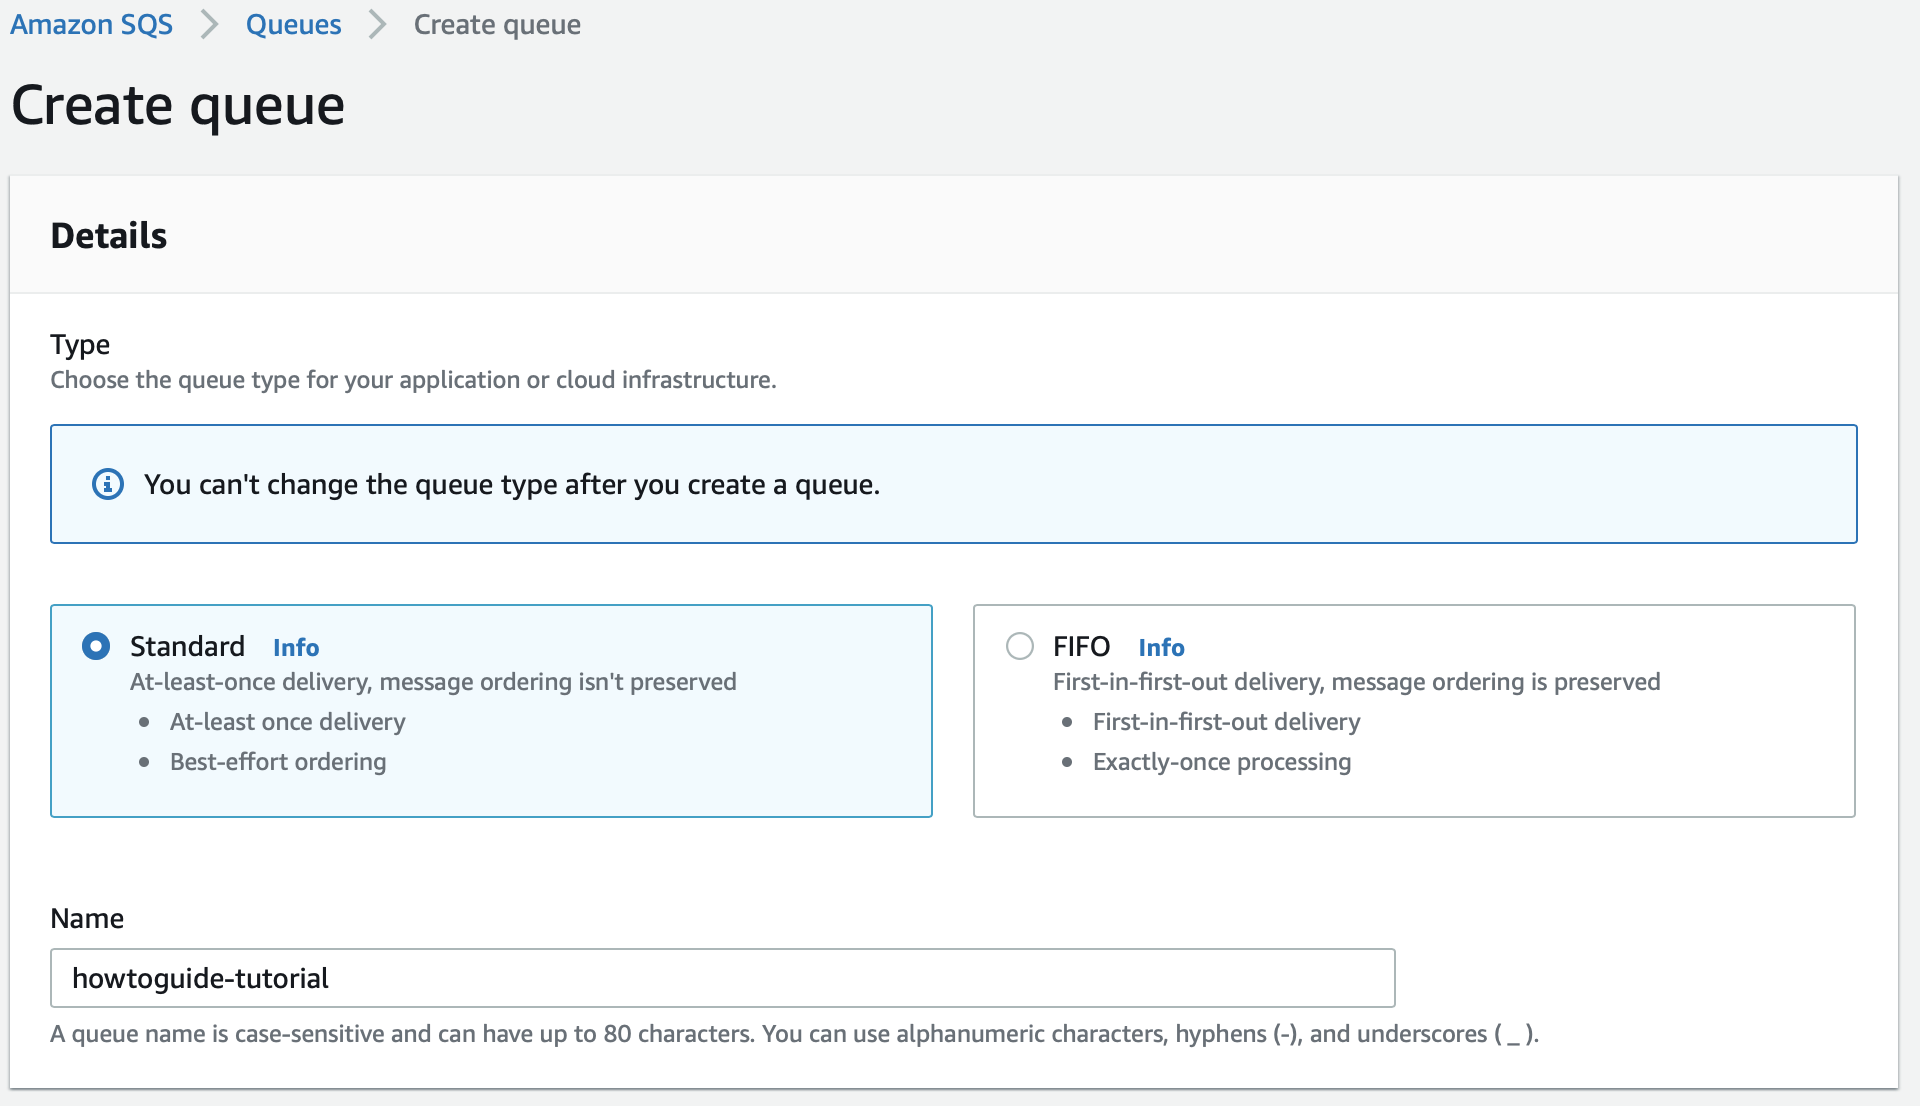Click the Details section header
Screen dimensions: 1920x1106
coord(108,235)
